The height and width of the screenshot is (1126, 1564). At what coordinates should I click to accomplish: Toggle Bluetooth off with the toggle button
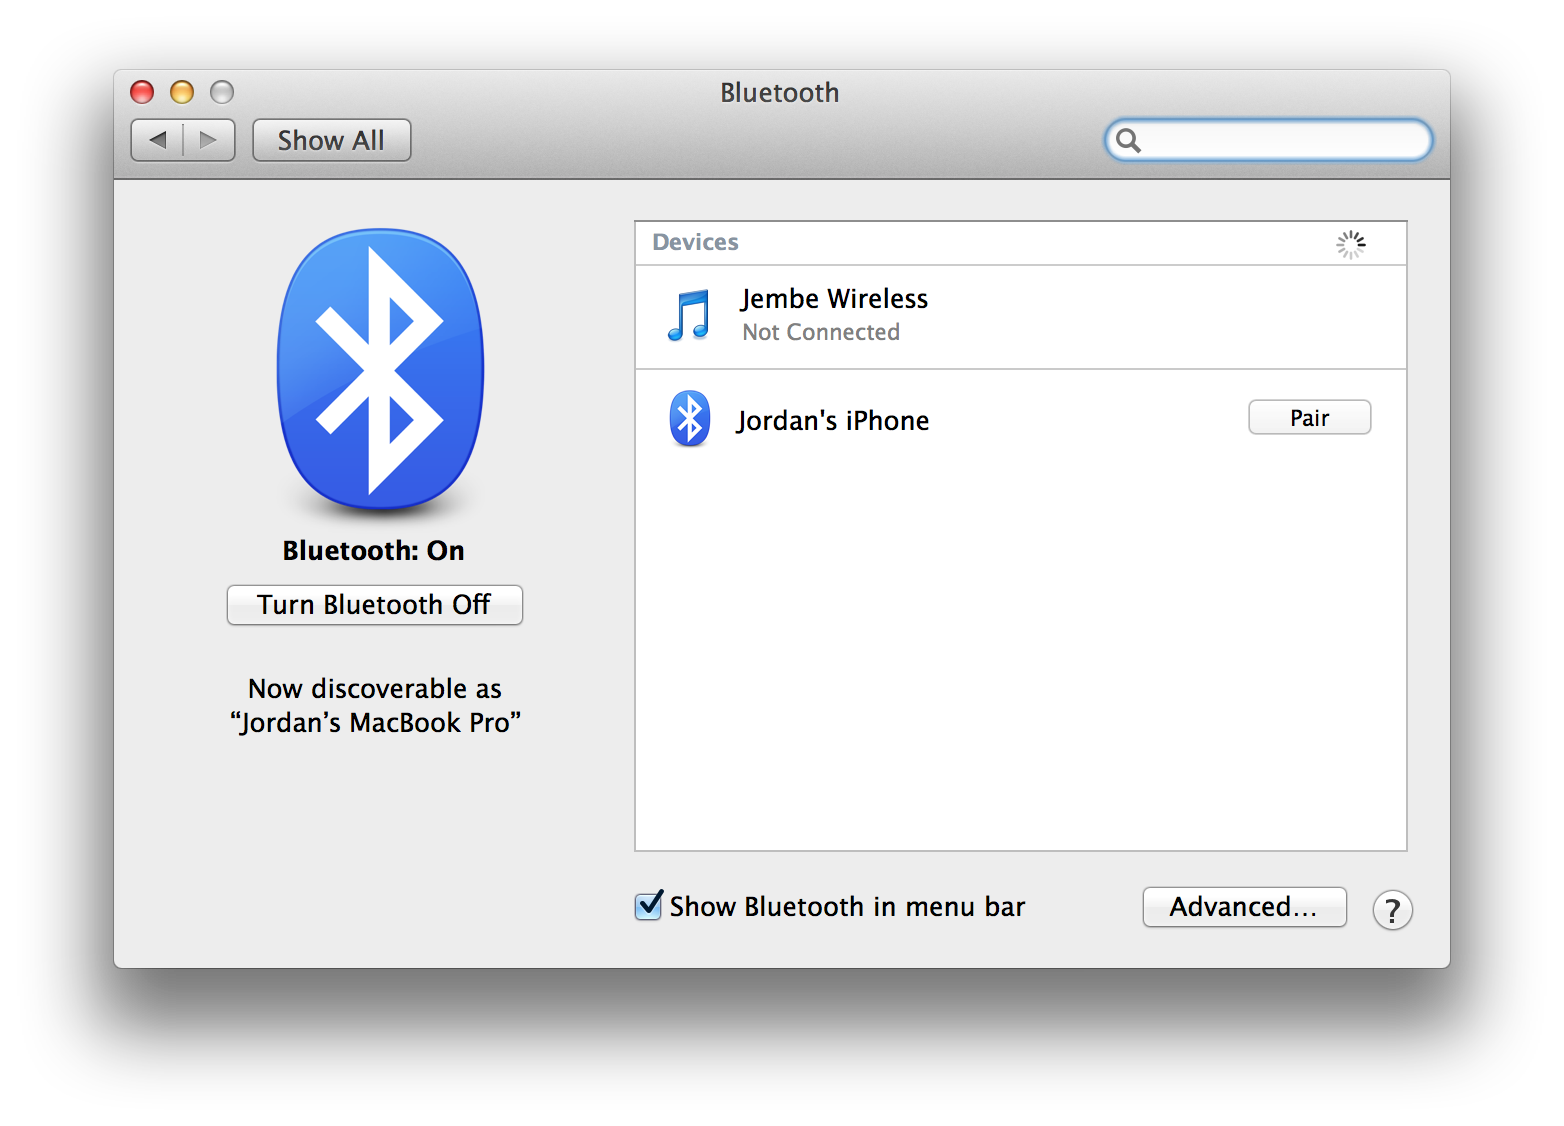(x=374, y=604)
